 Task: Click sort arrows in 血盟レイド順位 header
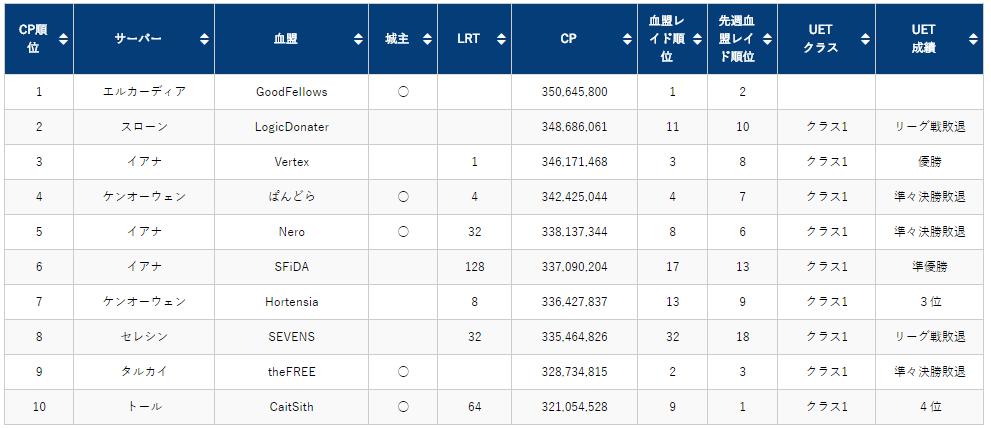[x=696, y=39]
